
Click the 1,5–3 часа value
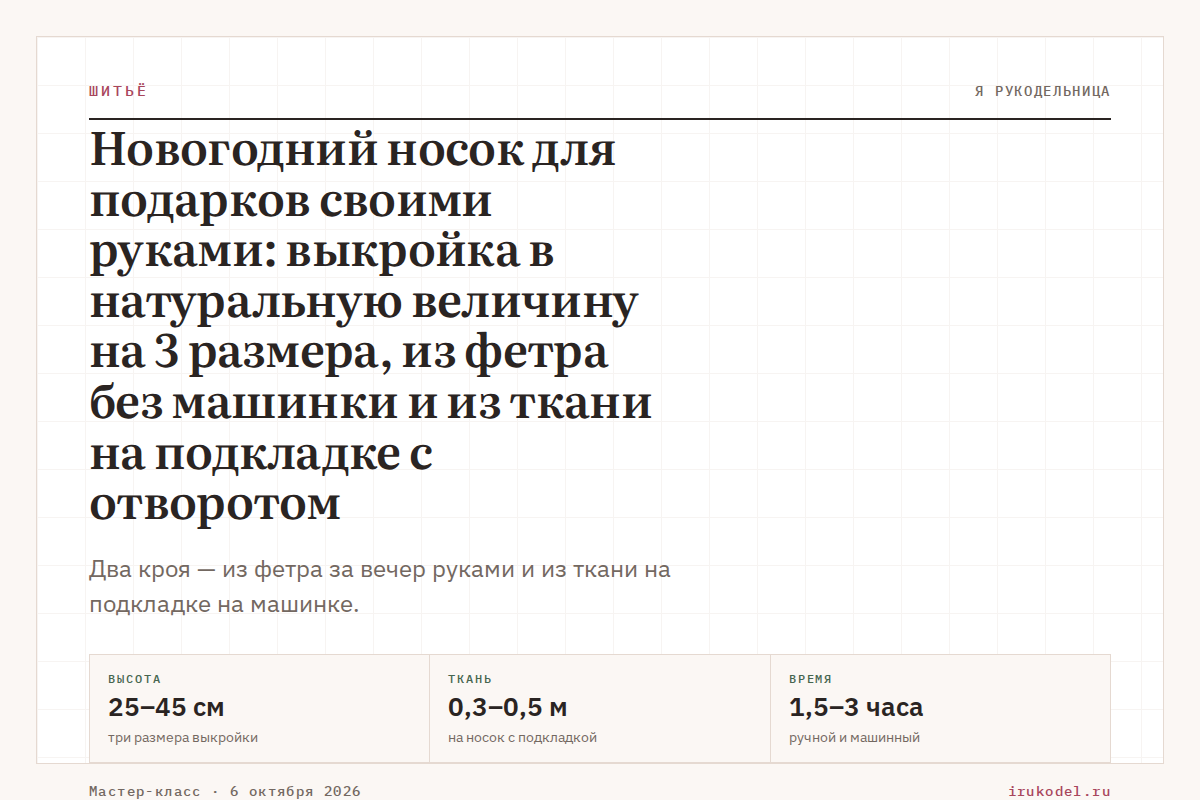coord(856,708)
